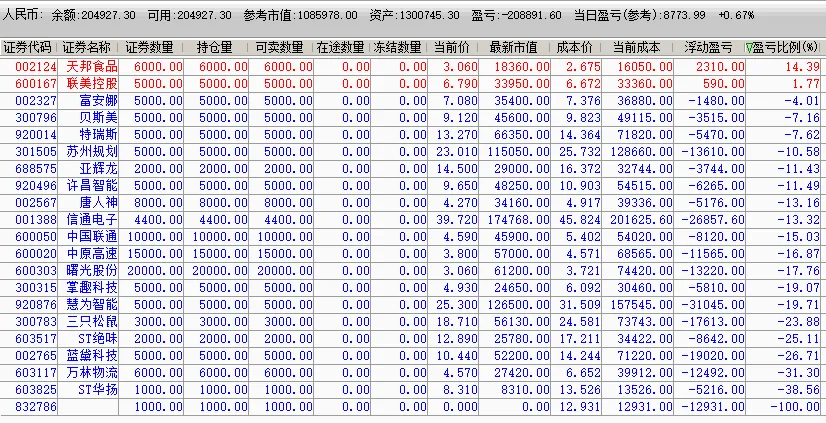Click the 当日盈亏(参考):8773.99 value
Viewport: 826px width, 423px height.
pos(642,15)
